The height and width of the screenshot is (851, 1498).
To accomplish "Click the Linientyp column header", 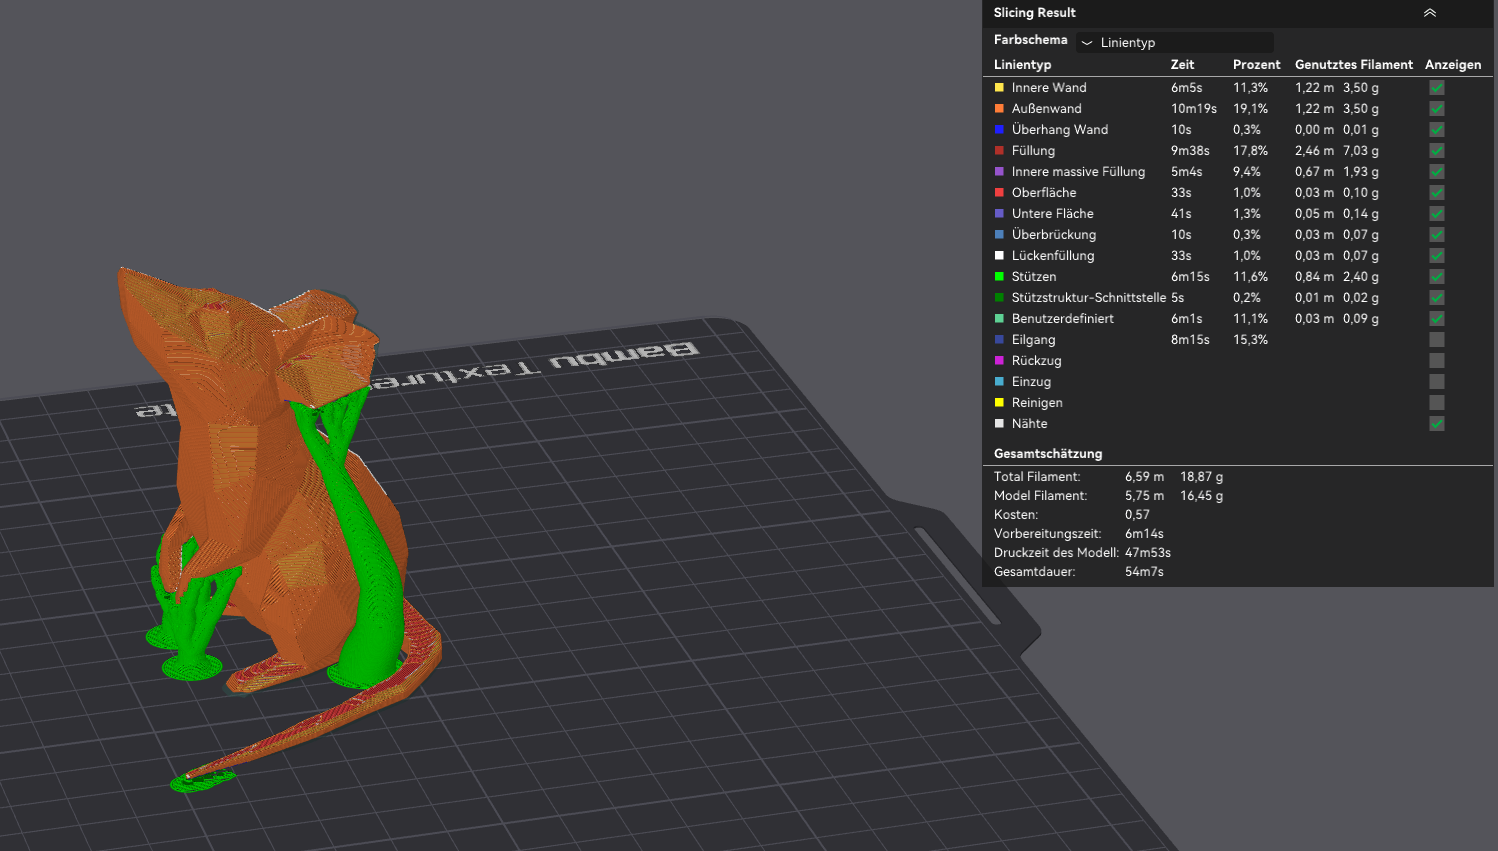I will 1022,65.
